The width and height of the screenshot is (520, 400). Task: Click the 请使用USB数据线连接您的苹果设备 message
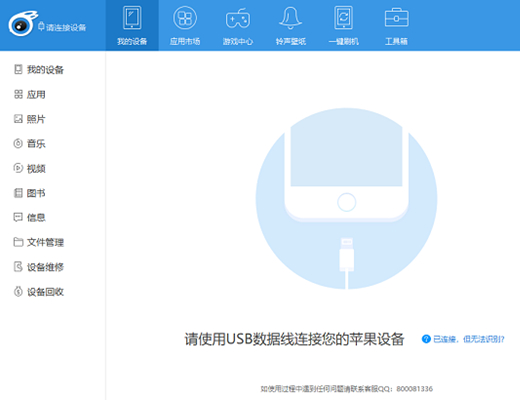(x=295, y=339)
